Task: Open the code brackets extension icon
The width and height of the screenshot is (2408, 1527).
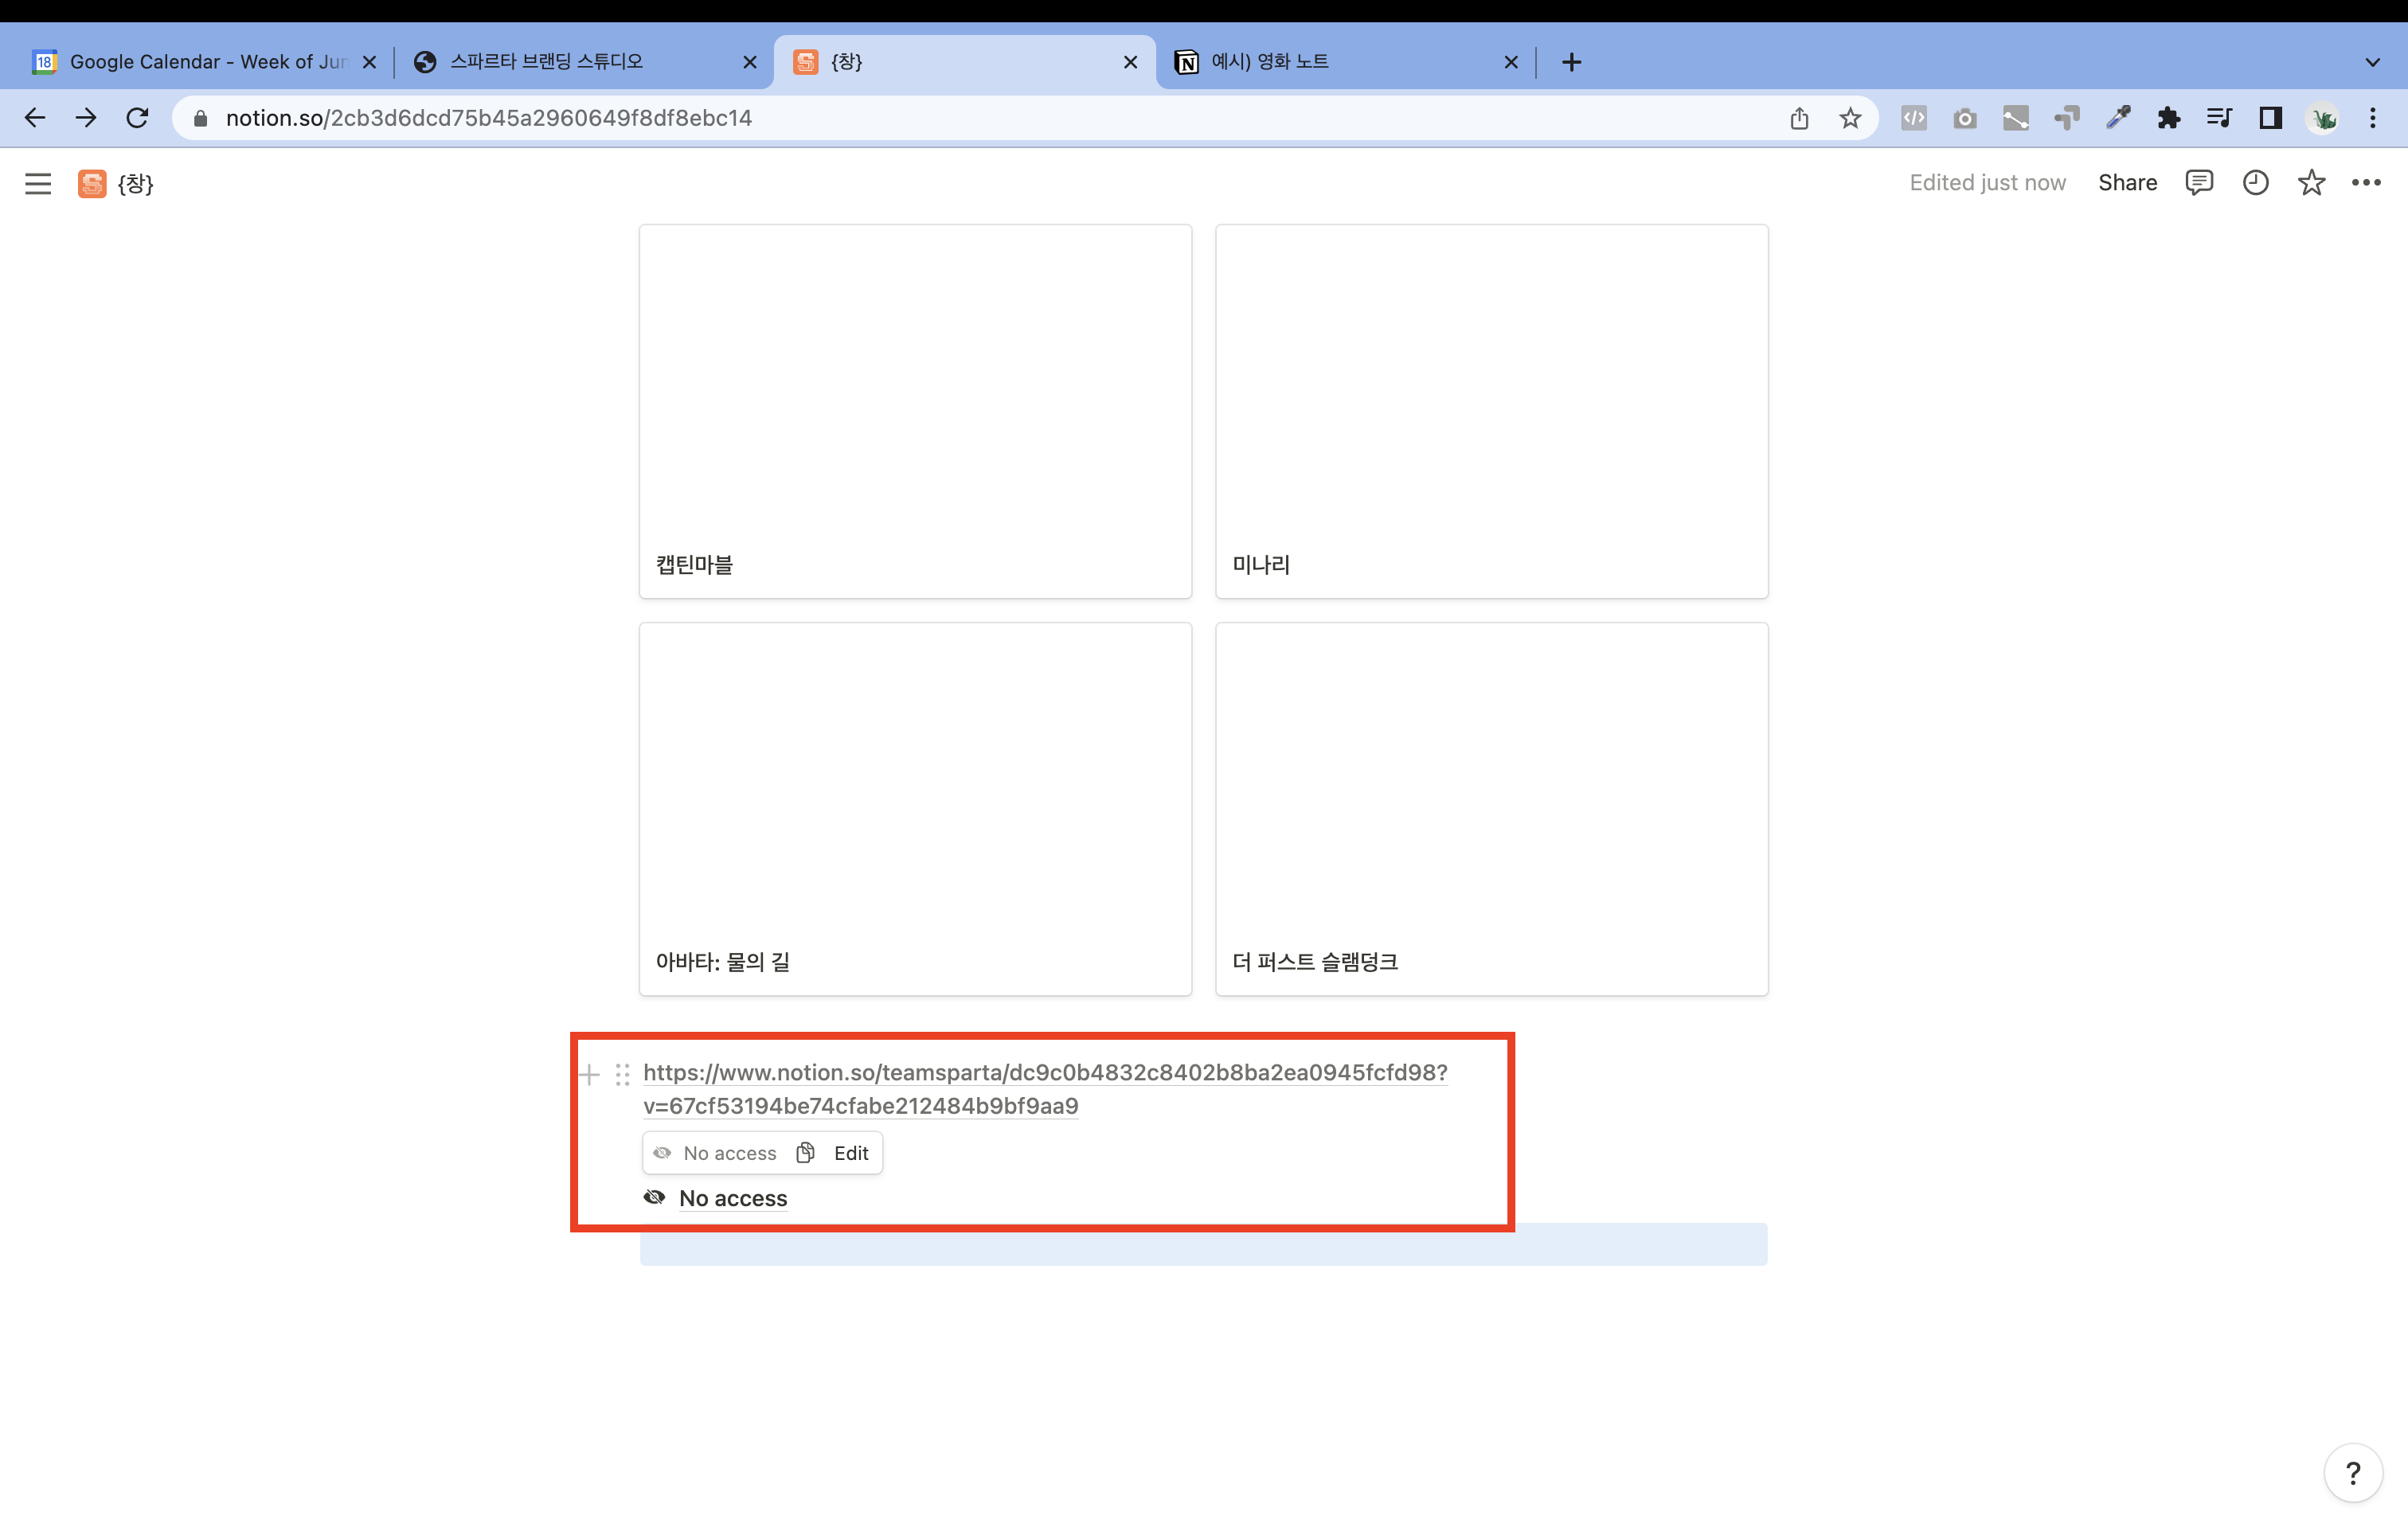Action: (x=1914, y=118)
